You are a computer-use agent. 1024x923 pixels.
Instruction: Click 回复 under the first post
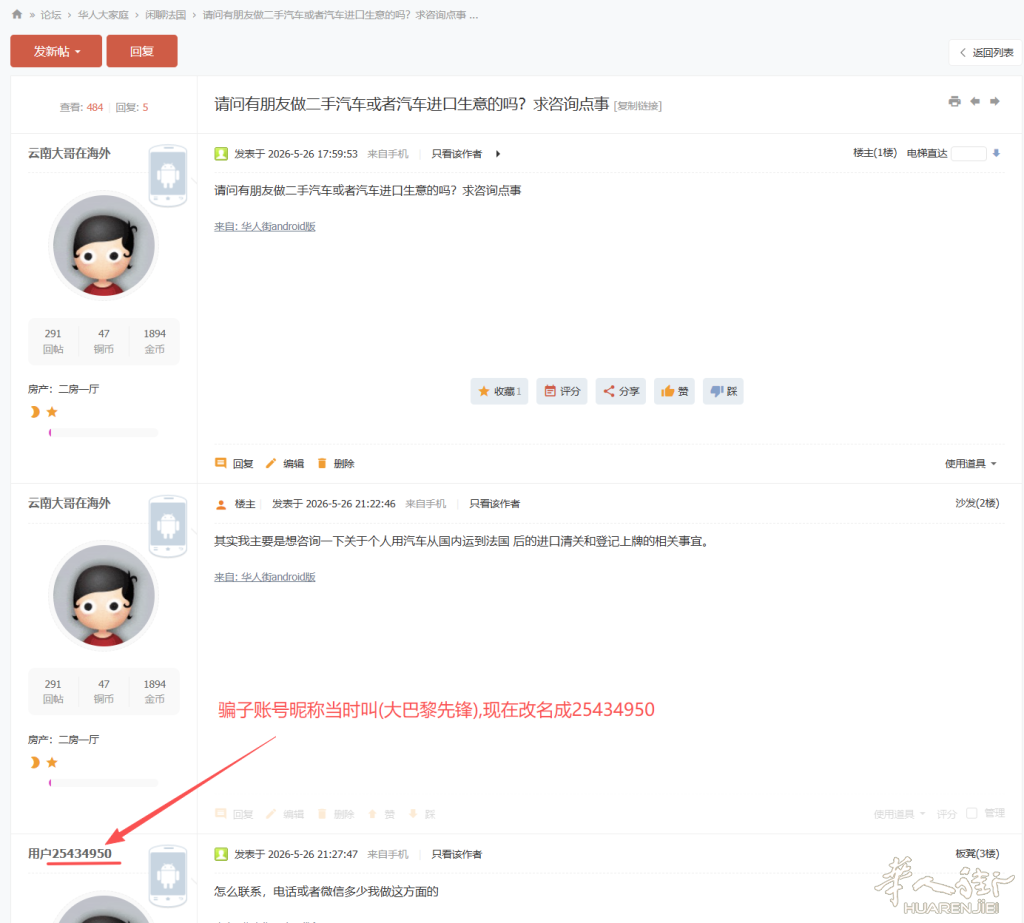(234, 463)
